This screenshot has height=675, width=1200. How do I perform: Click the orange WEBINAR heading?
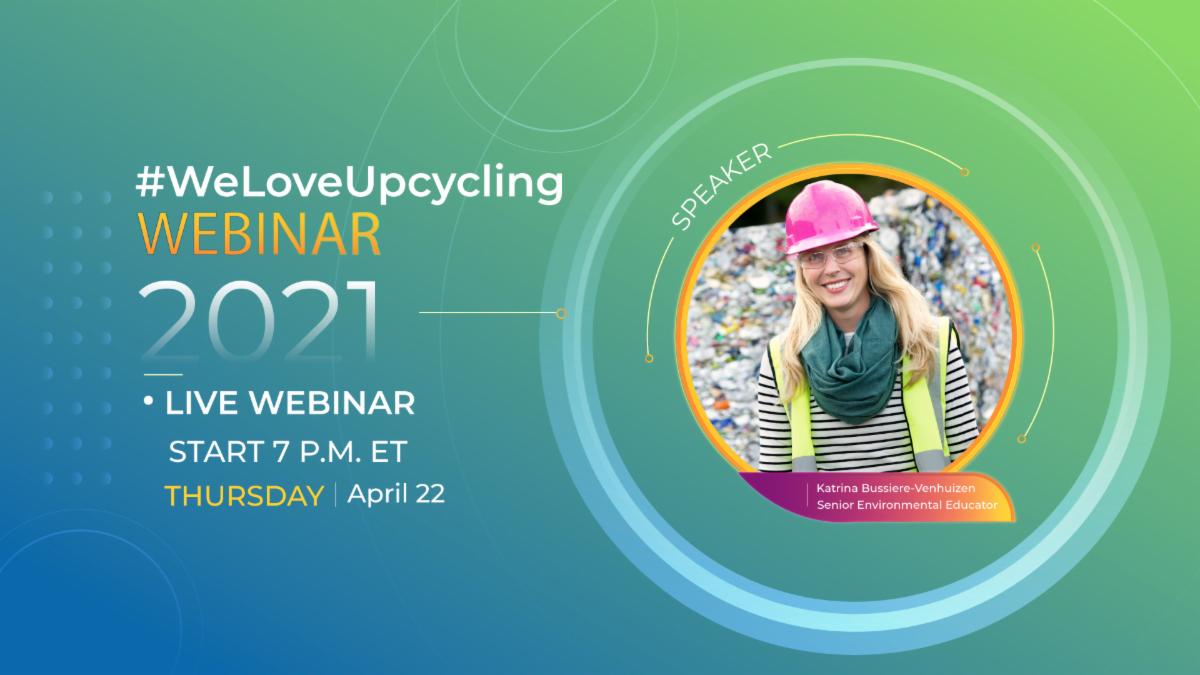pos(259,235)
